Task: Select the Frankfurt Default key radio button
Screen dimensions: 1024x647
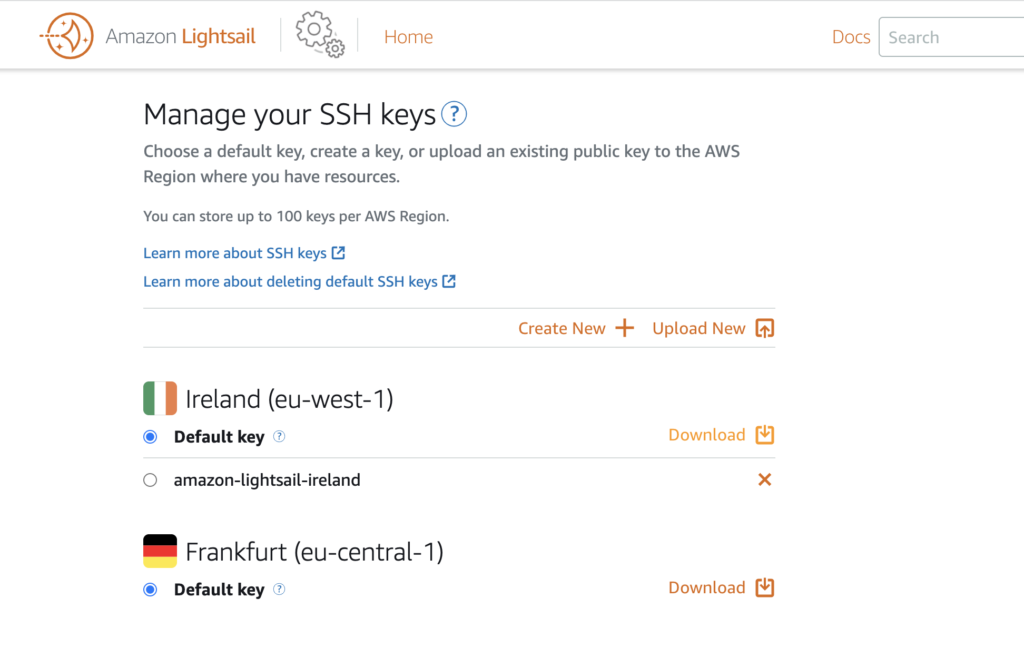Action: [x=150, y=590]
